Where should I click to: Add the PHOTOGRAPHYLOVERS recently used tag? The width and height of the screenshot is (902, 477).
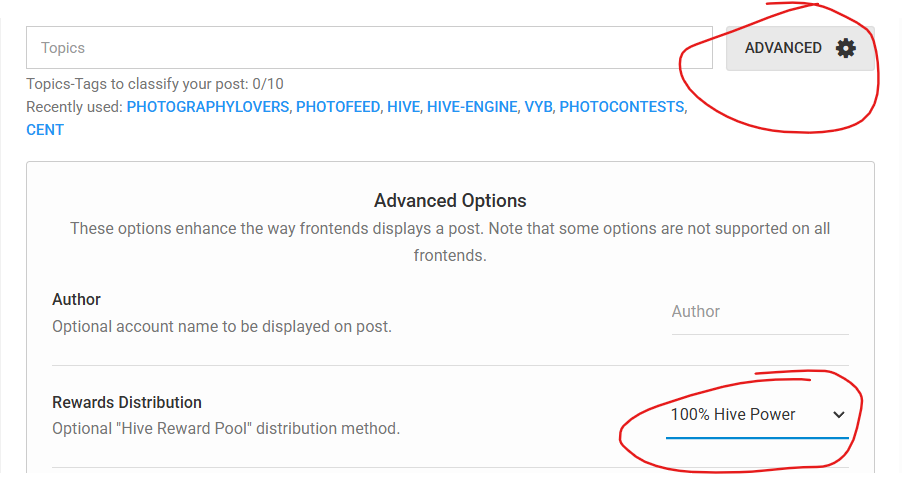(x=207, y=107)
